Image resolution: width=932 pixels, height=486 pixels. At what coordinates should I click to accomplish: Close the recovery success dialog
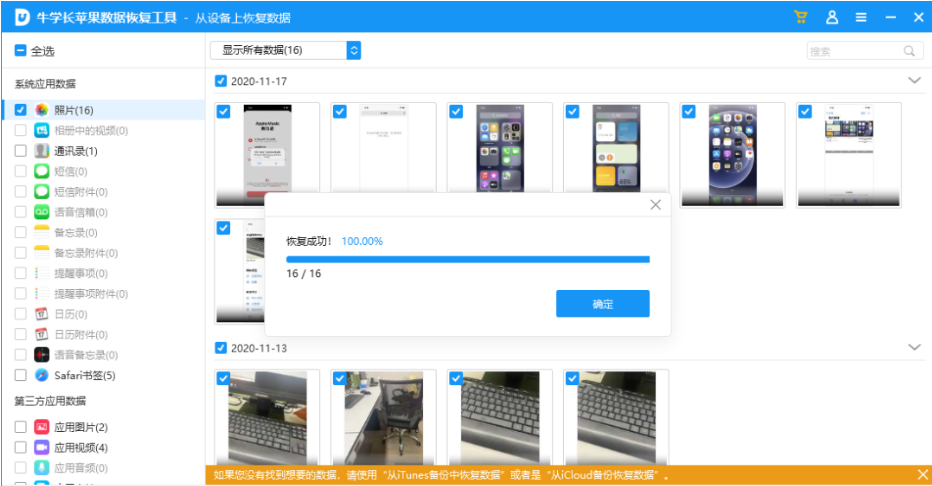point(656,205)
